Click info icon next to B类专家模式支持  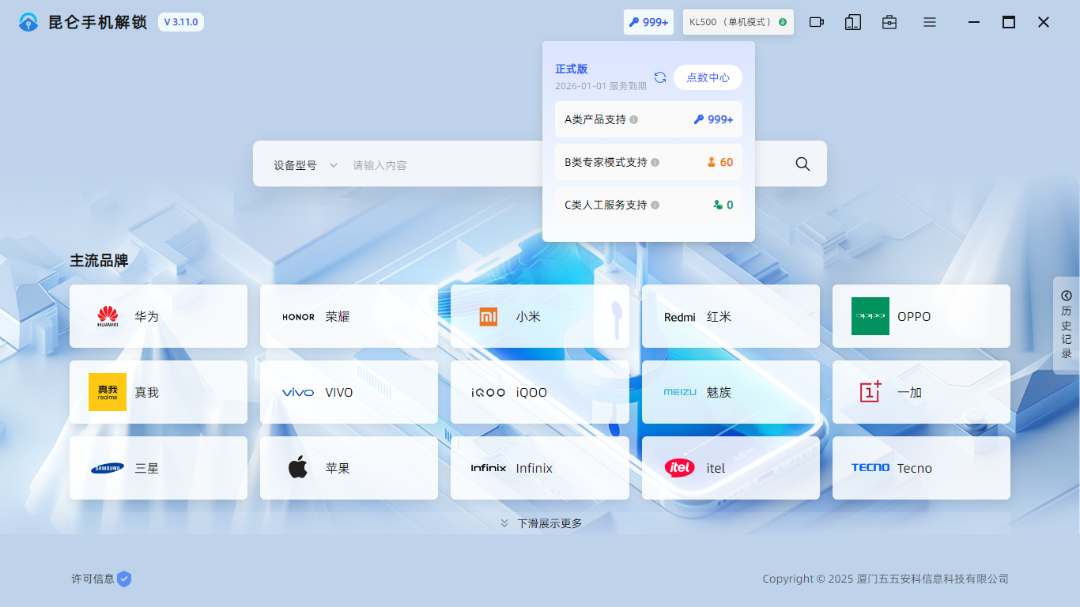coord(655,162)
